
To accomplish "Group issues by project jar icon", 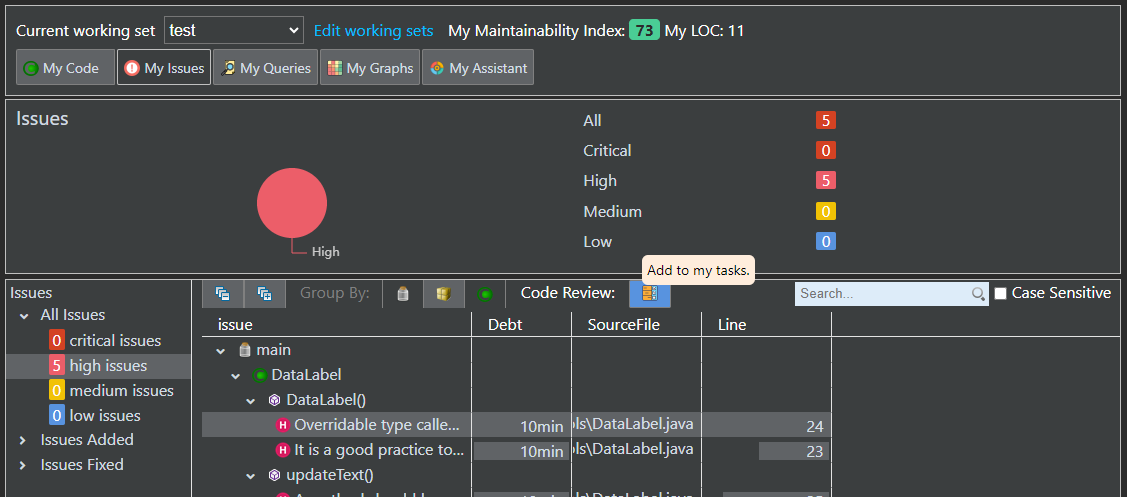I will [403, 294].
